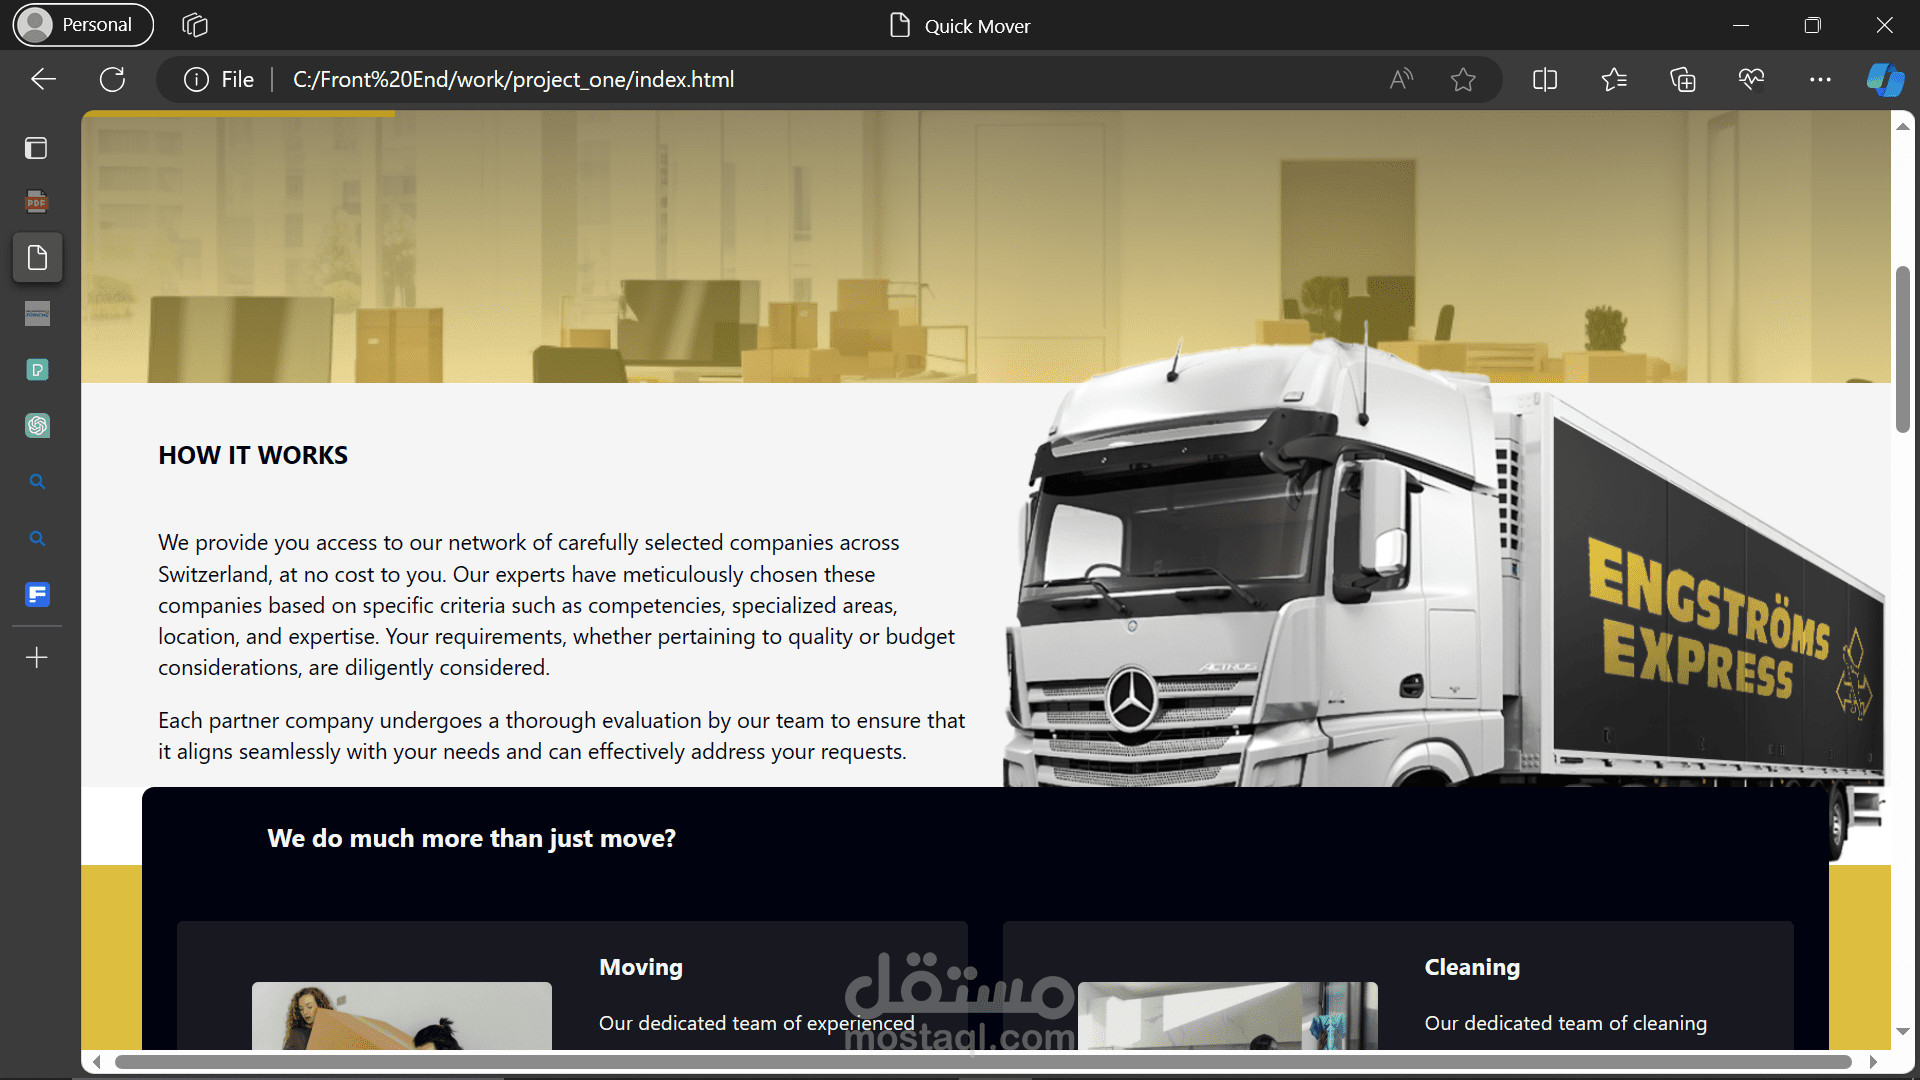Open Collections panel
The width and height of the screenshot is (1920, 1080).
tap(1683, 79)
